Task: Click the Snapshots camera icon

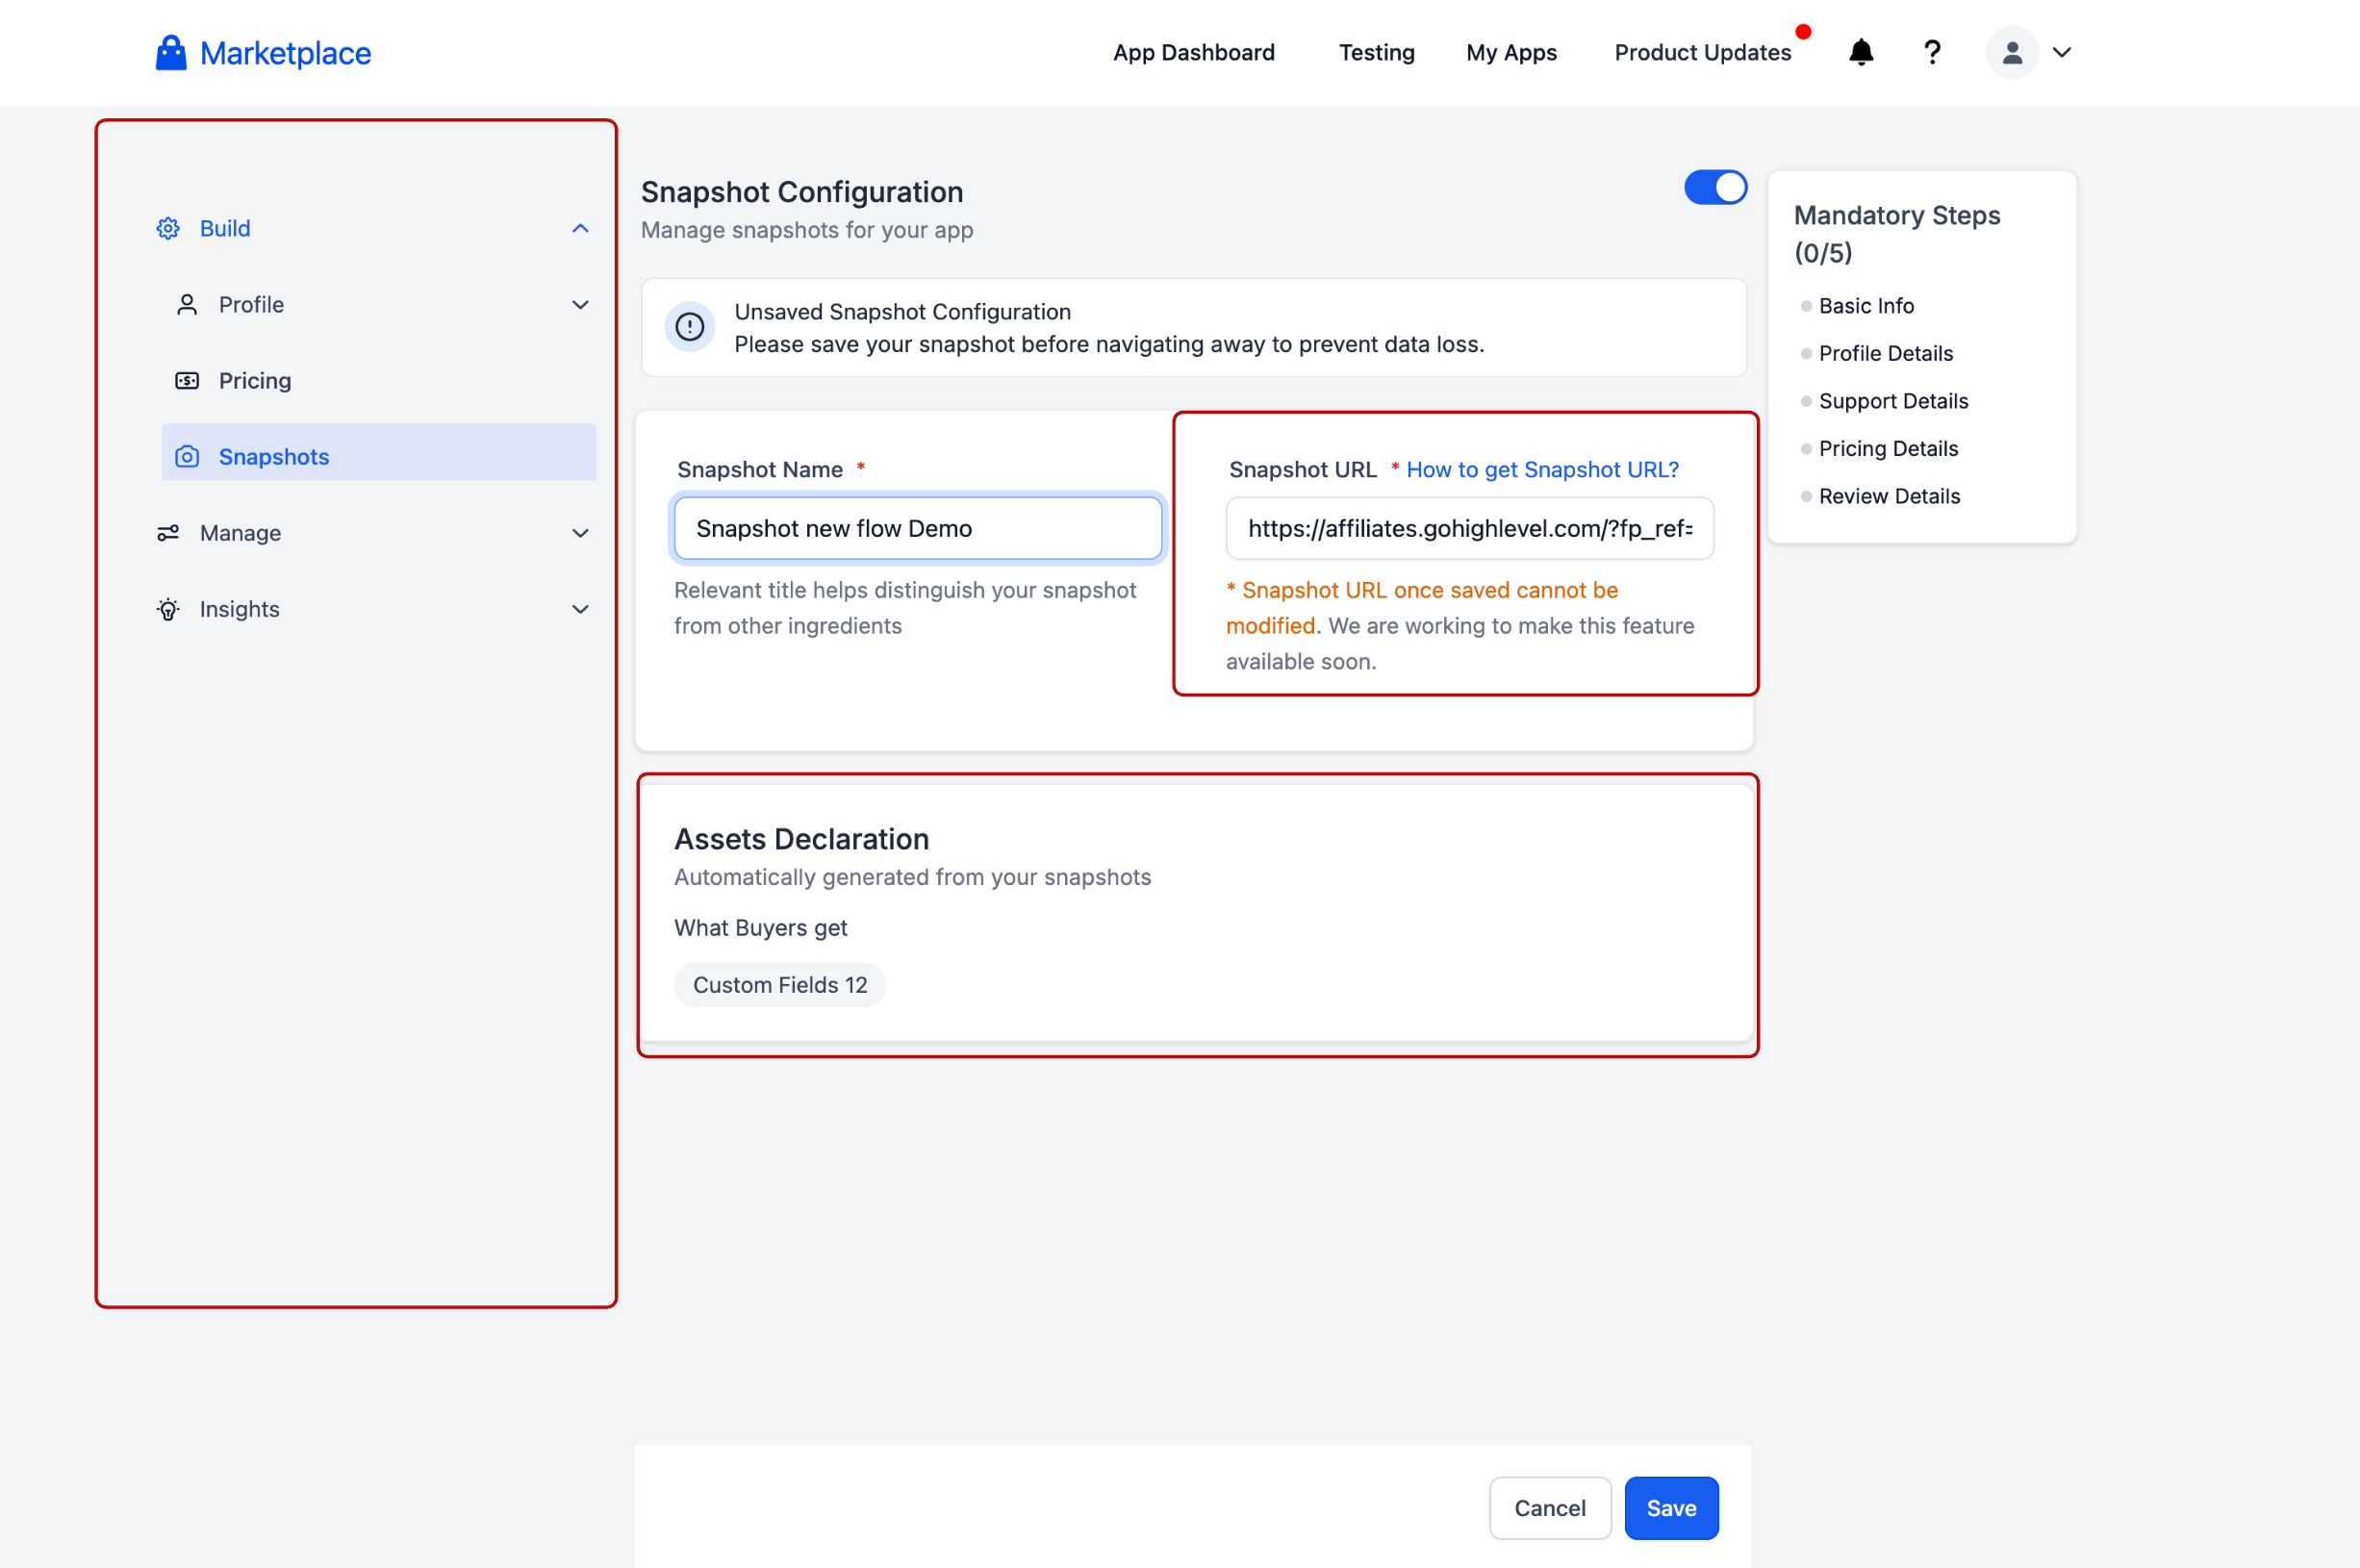Action: (187, 457)
